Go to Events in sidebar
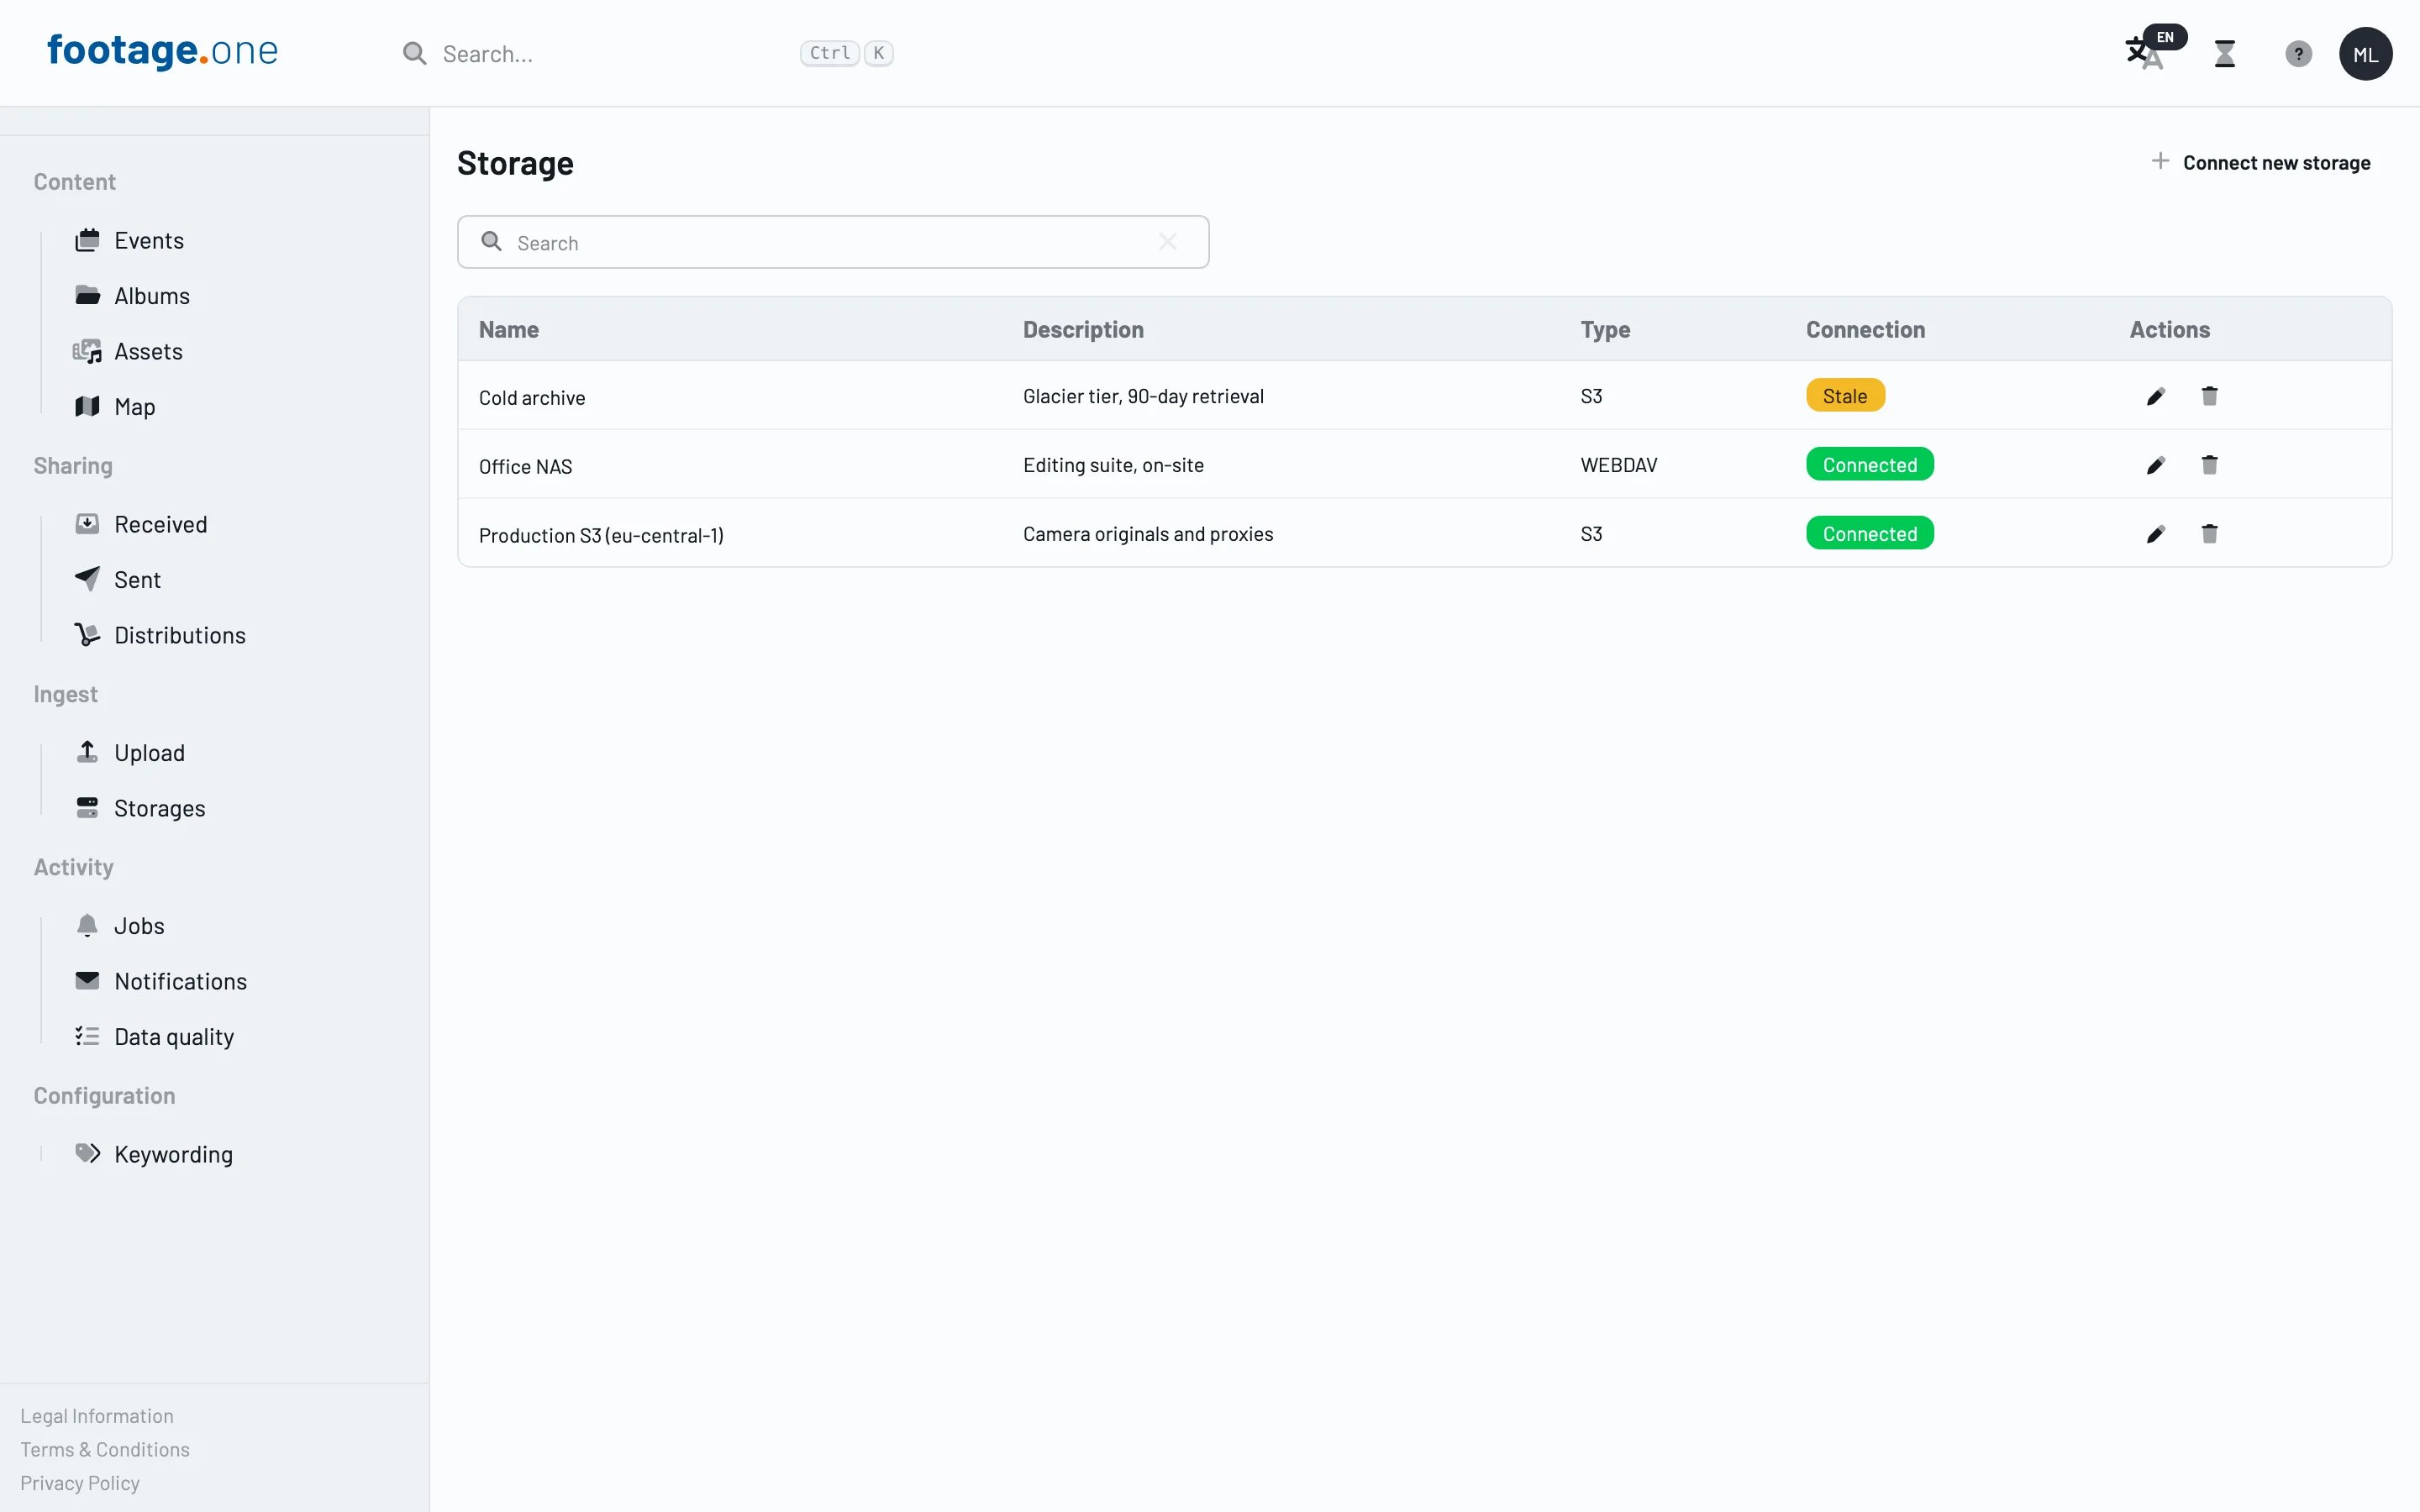Screen dimensions: 2420x1512 click(149, 241)
